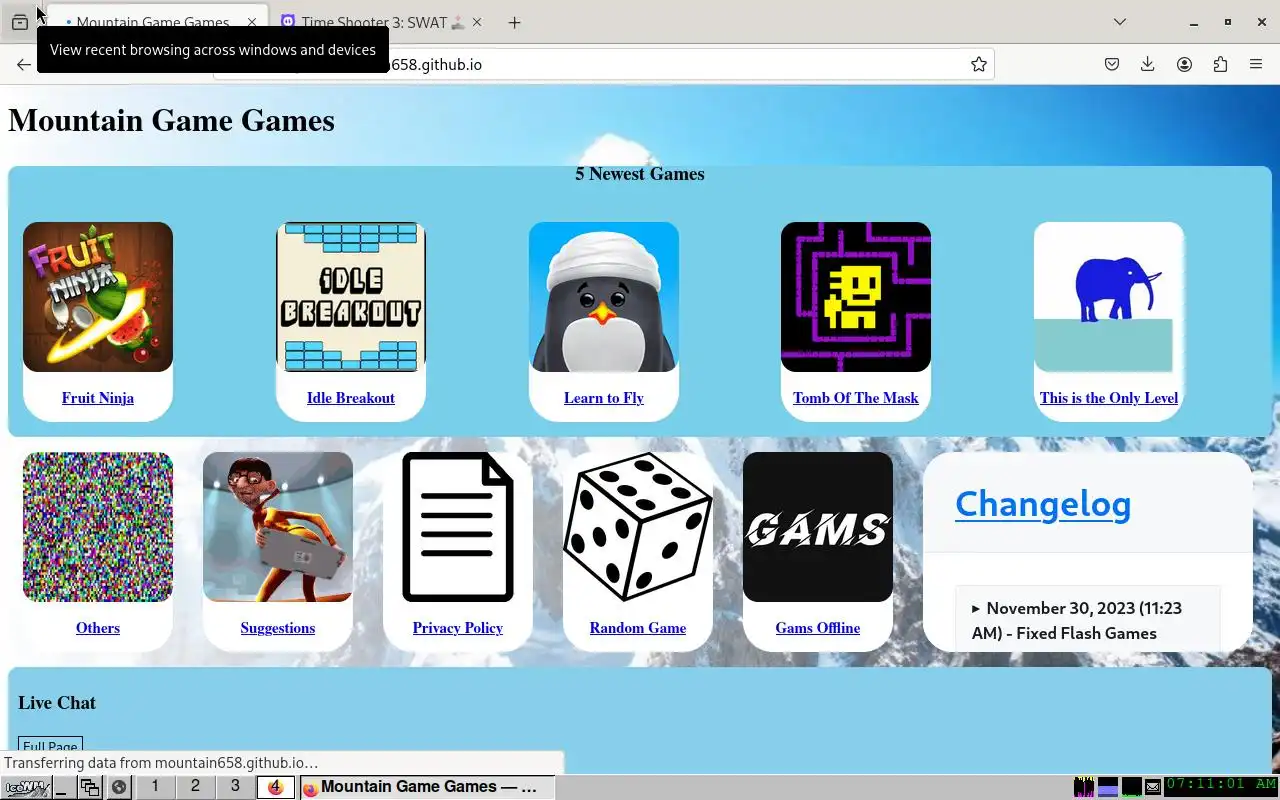Open the Fruit Ninja game thumbnail
This screenshot has height=800, width=1280.
pyautogui.click(x=98, y=297)
